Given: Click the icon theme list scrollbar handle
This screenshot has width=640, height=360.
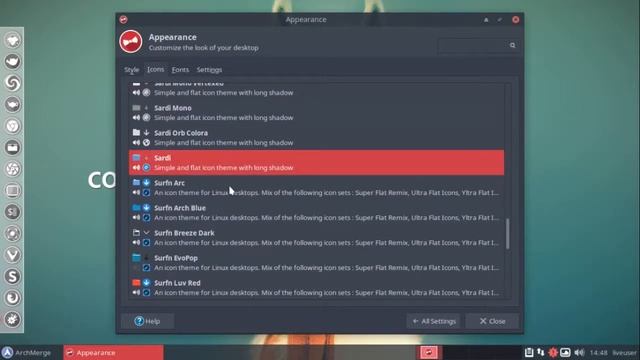Looking at the screenshot, I should tap(507, 233).
